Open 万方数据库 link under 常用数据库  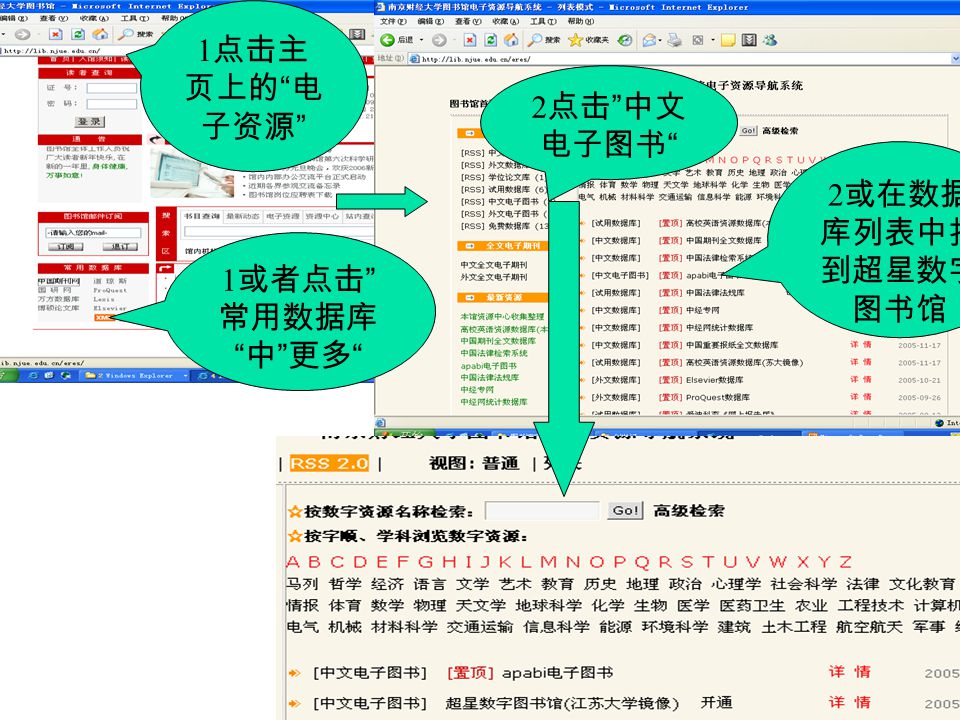point(59,299)
